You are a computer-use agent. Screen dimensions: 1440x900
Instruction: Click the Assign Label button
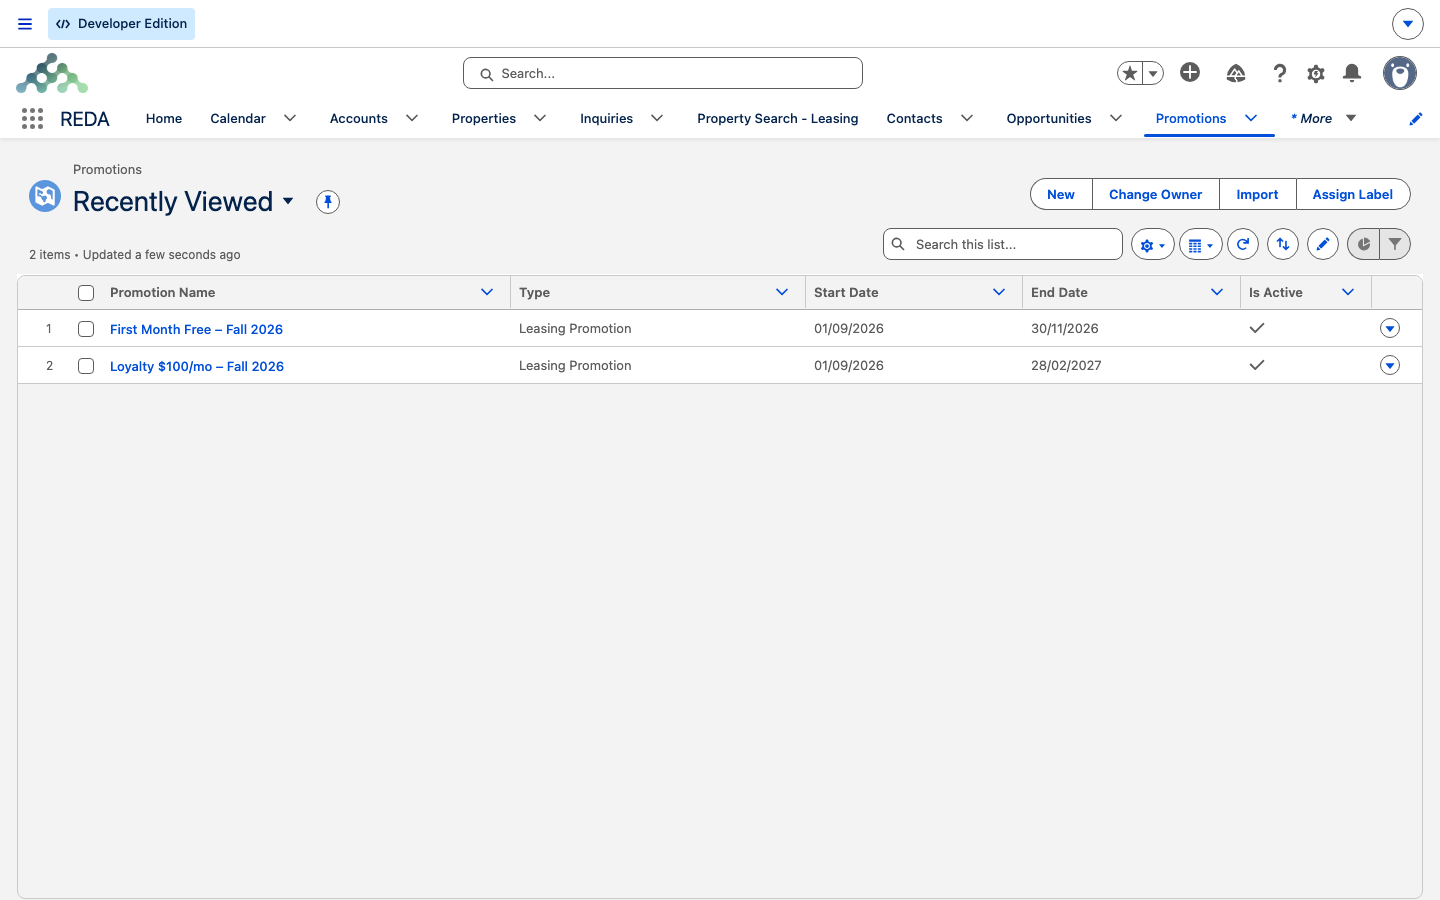coord(1353,194)
